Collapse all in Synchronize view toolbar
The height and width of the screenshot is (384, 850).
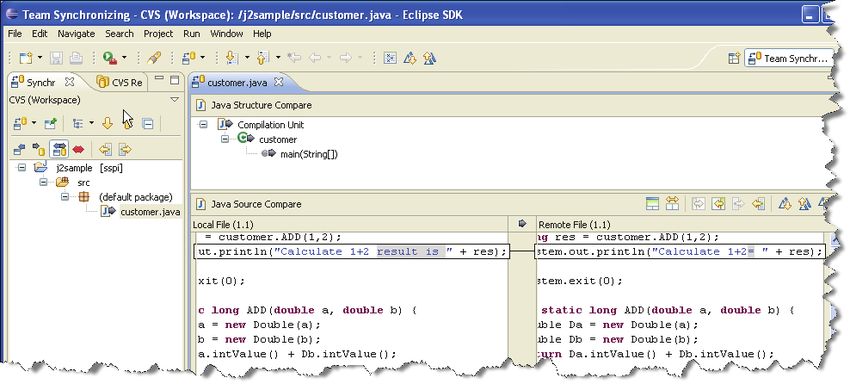click(147, 124)
